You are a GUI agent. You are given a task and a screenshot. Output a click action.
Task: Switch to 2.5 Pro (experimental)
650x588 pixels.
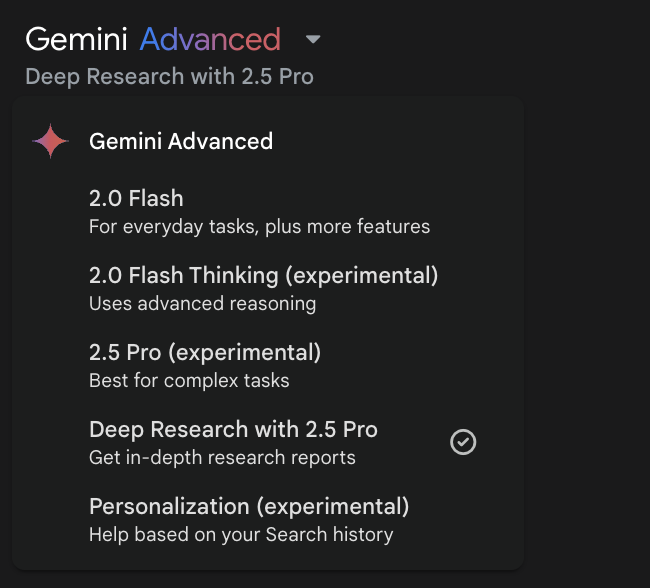268,366
